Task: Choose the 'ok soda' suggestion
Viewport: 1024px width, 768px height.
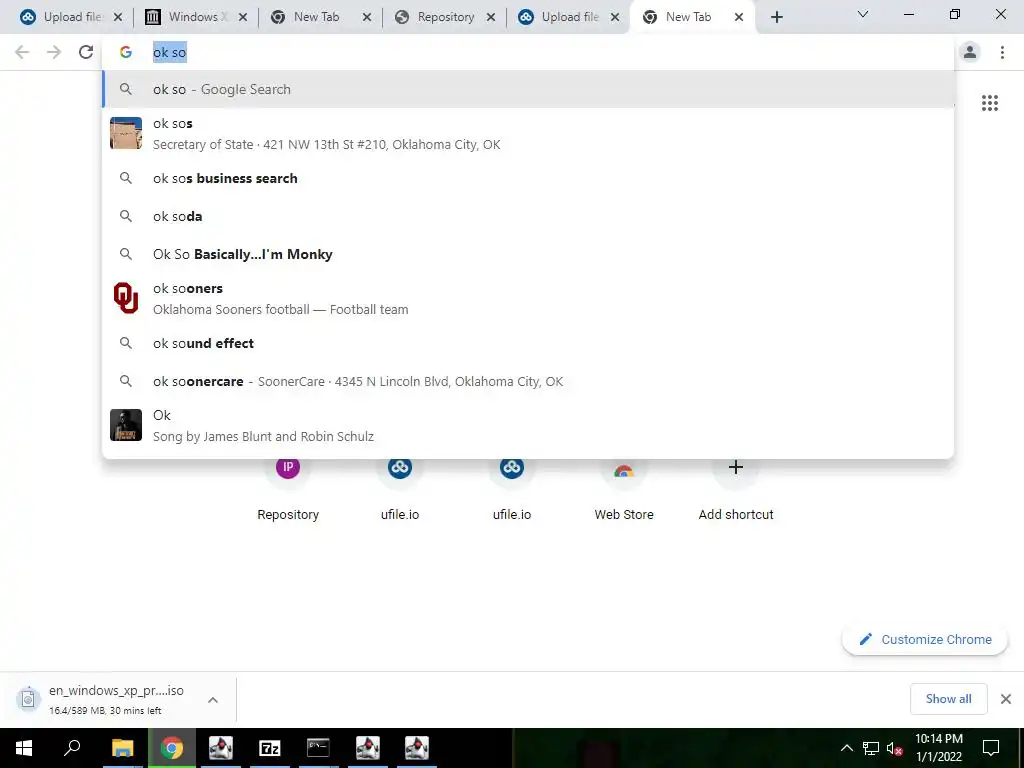Action: click(x=528, y=216)
